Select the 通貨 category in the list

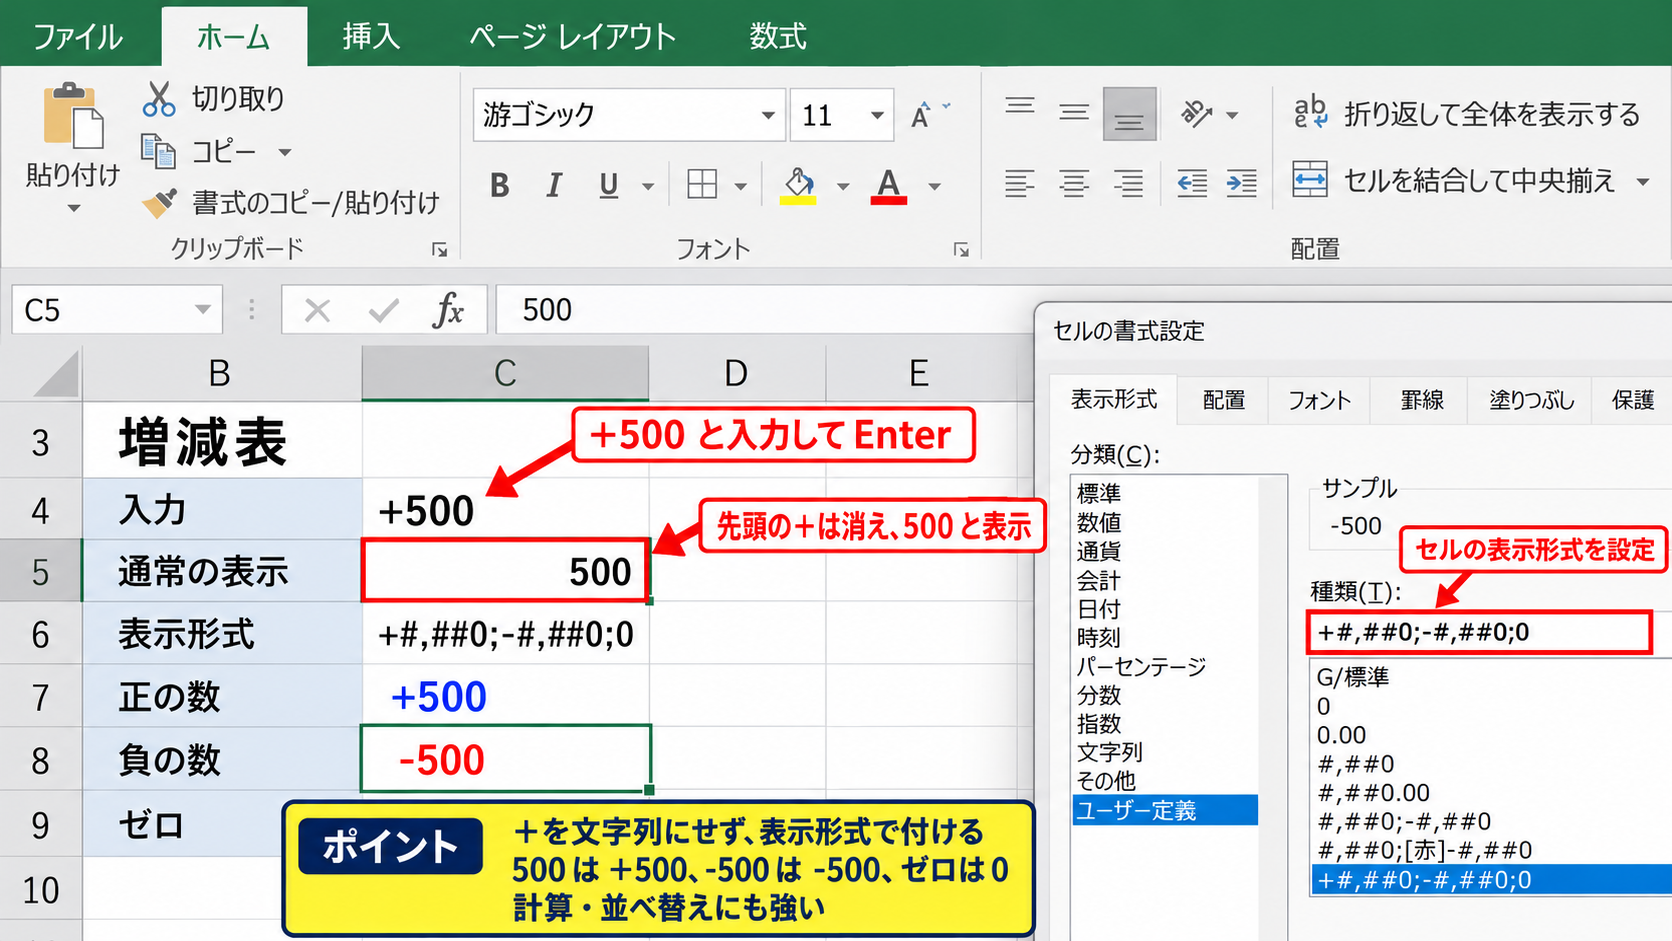pyautogui.click(x=1099, y=551)
